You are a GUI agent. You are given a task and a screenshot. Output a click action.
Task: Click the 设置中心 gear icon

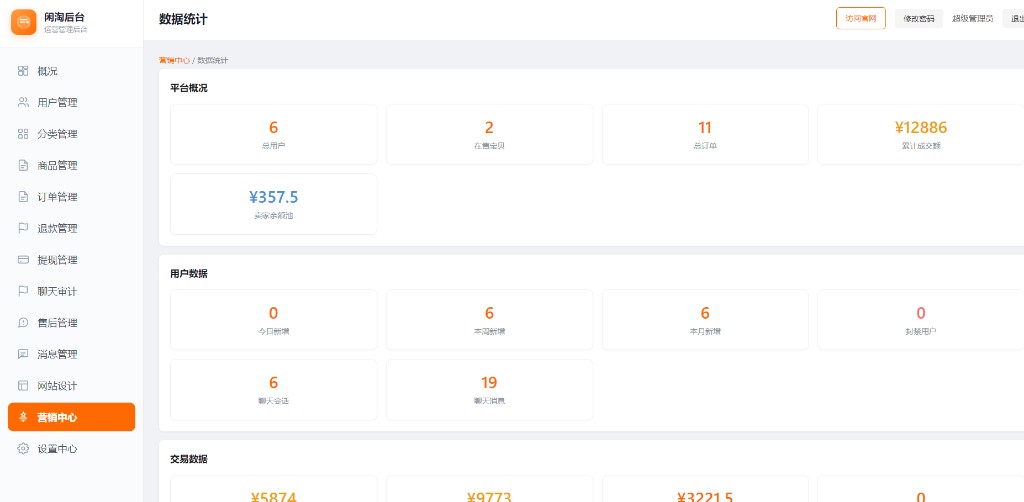23,448
